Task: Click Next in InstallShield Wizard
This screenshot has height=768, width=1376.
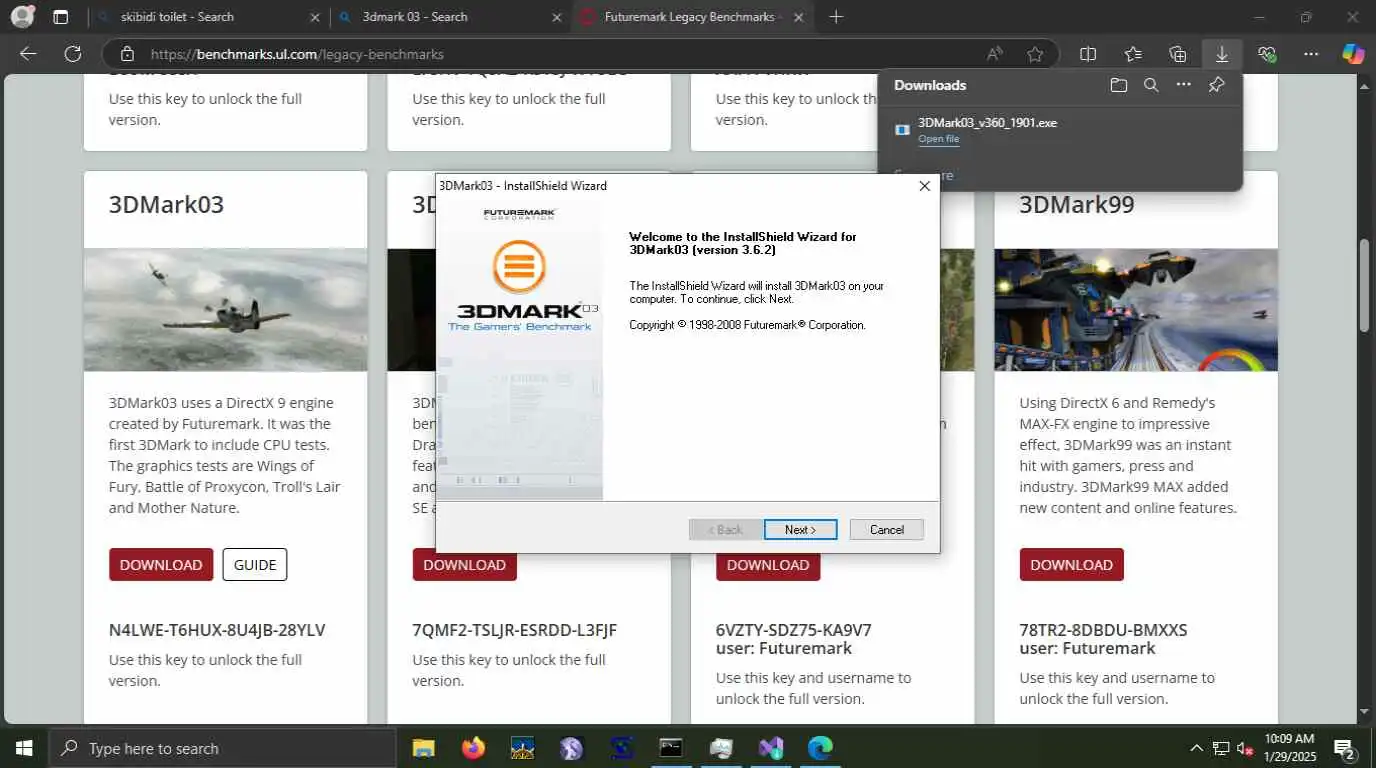Action: [x=800, y=529]
